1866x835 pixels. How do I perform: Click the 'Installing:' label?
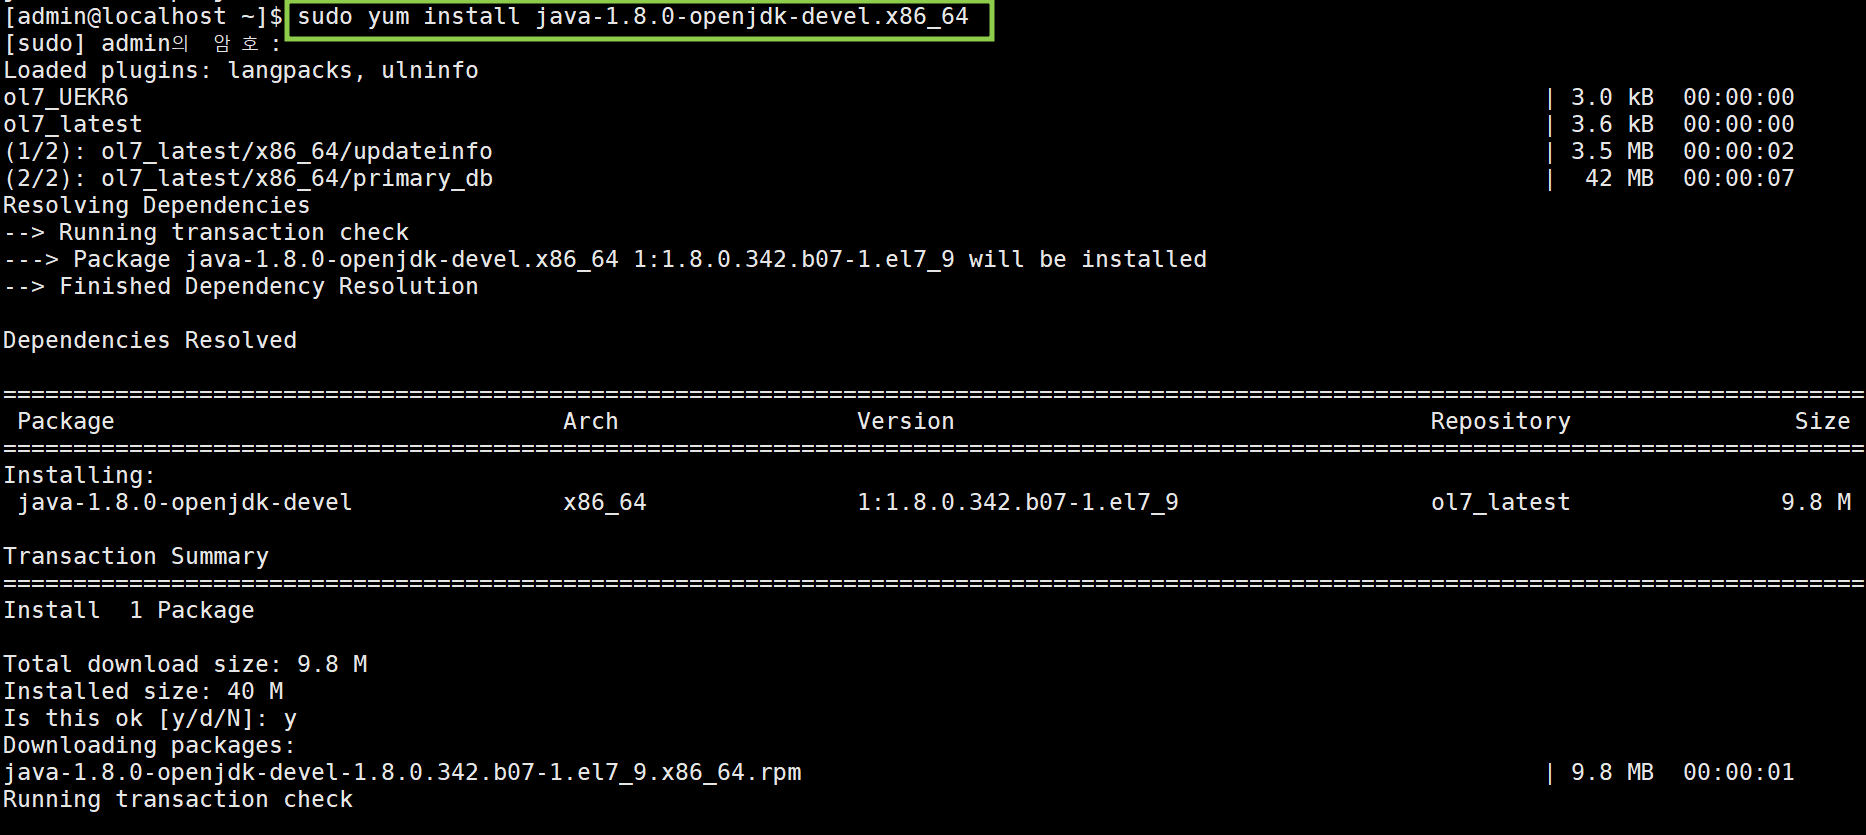tap(80, 476)
